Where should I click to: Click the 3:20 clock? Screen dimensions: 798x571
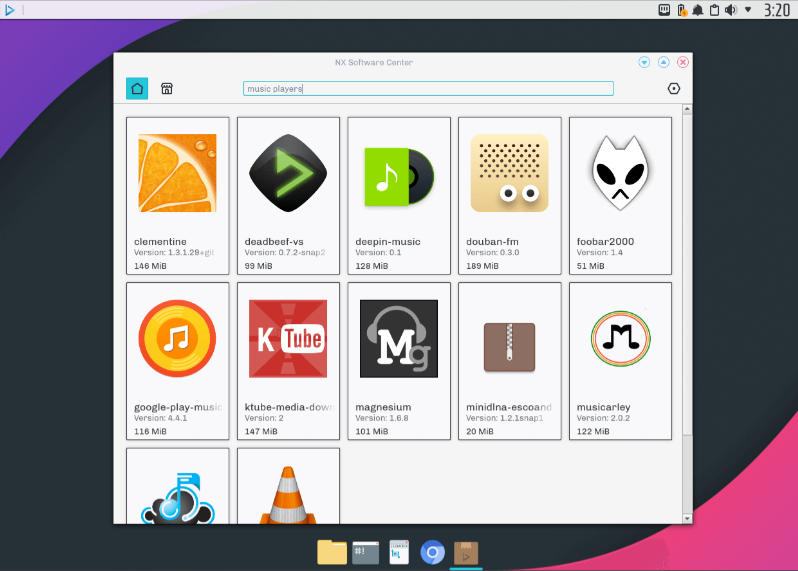click(777, 10)
